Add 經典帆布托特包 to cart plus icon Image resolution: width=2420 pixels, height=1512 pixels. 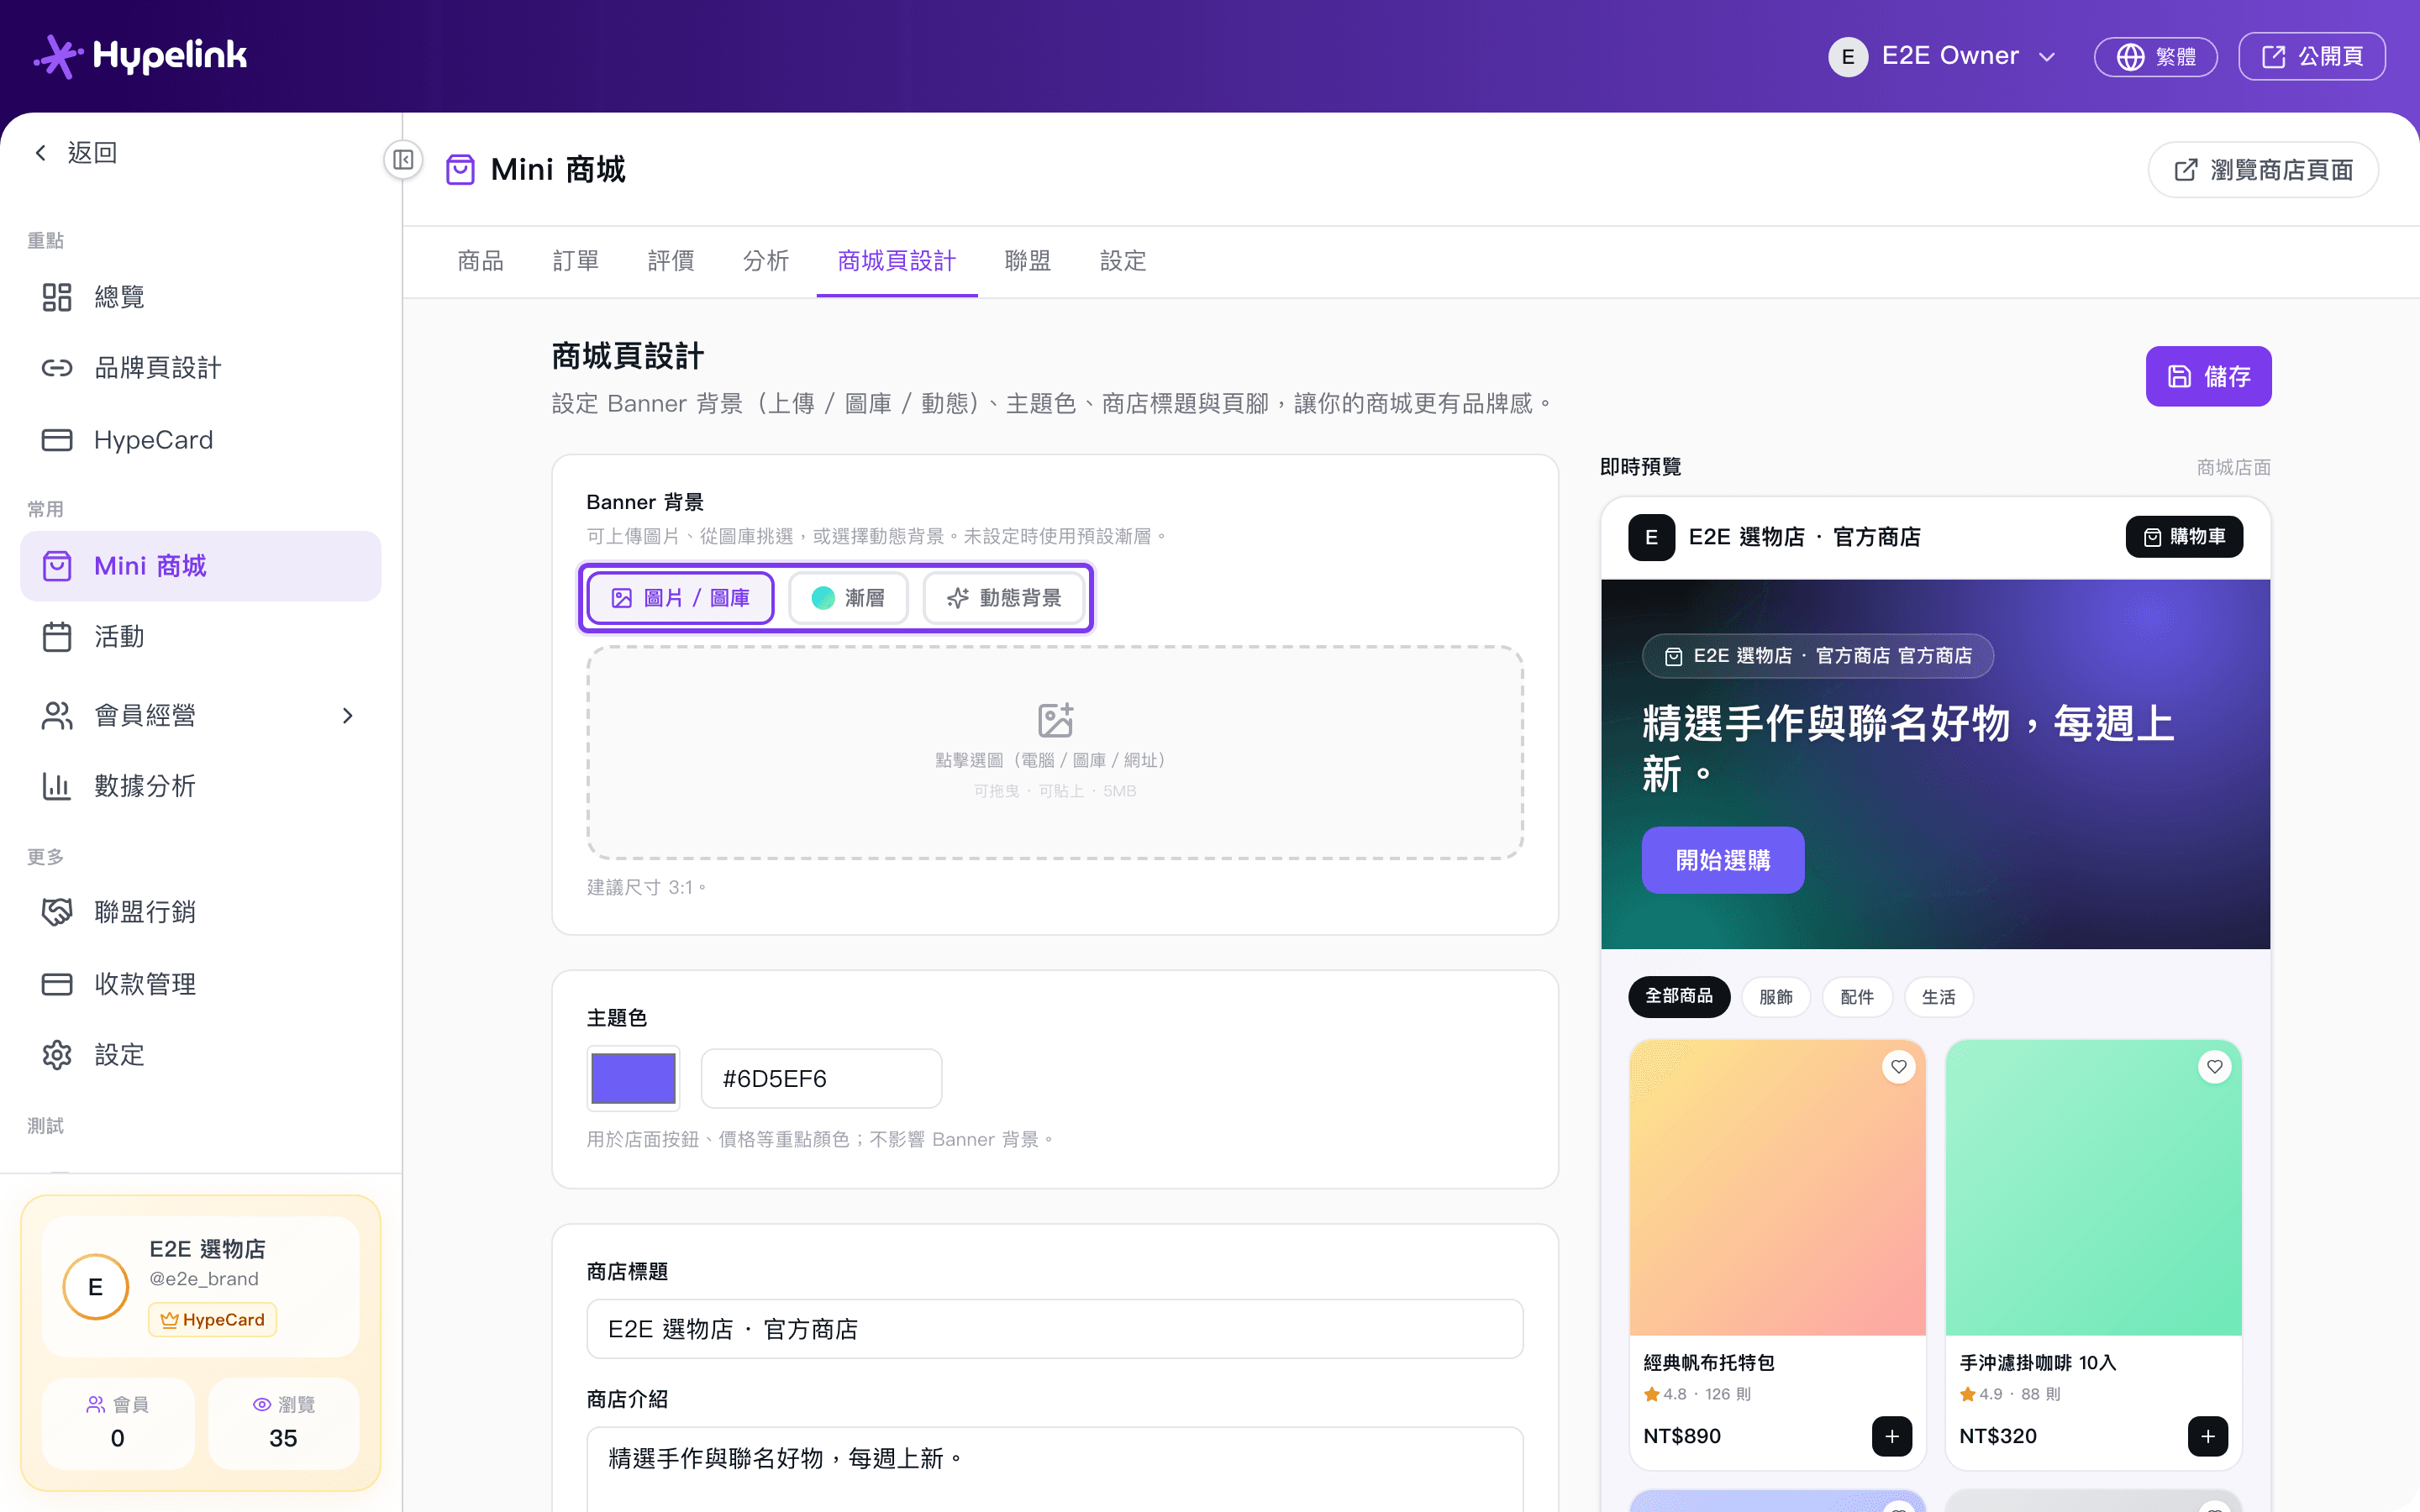(1892, 1436)
